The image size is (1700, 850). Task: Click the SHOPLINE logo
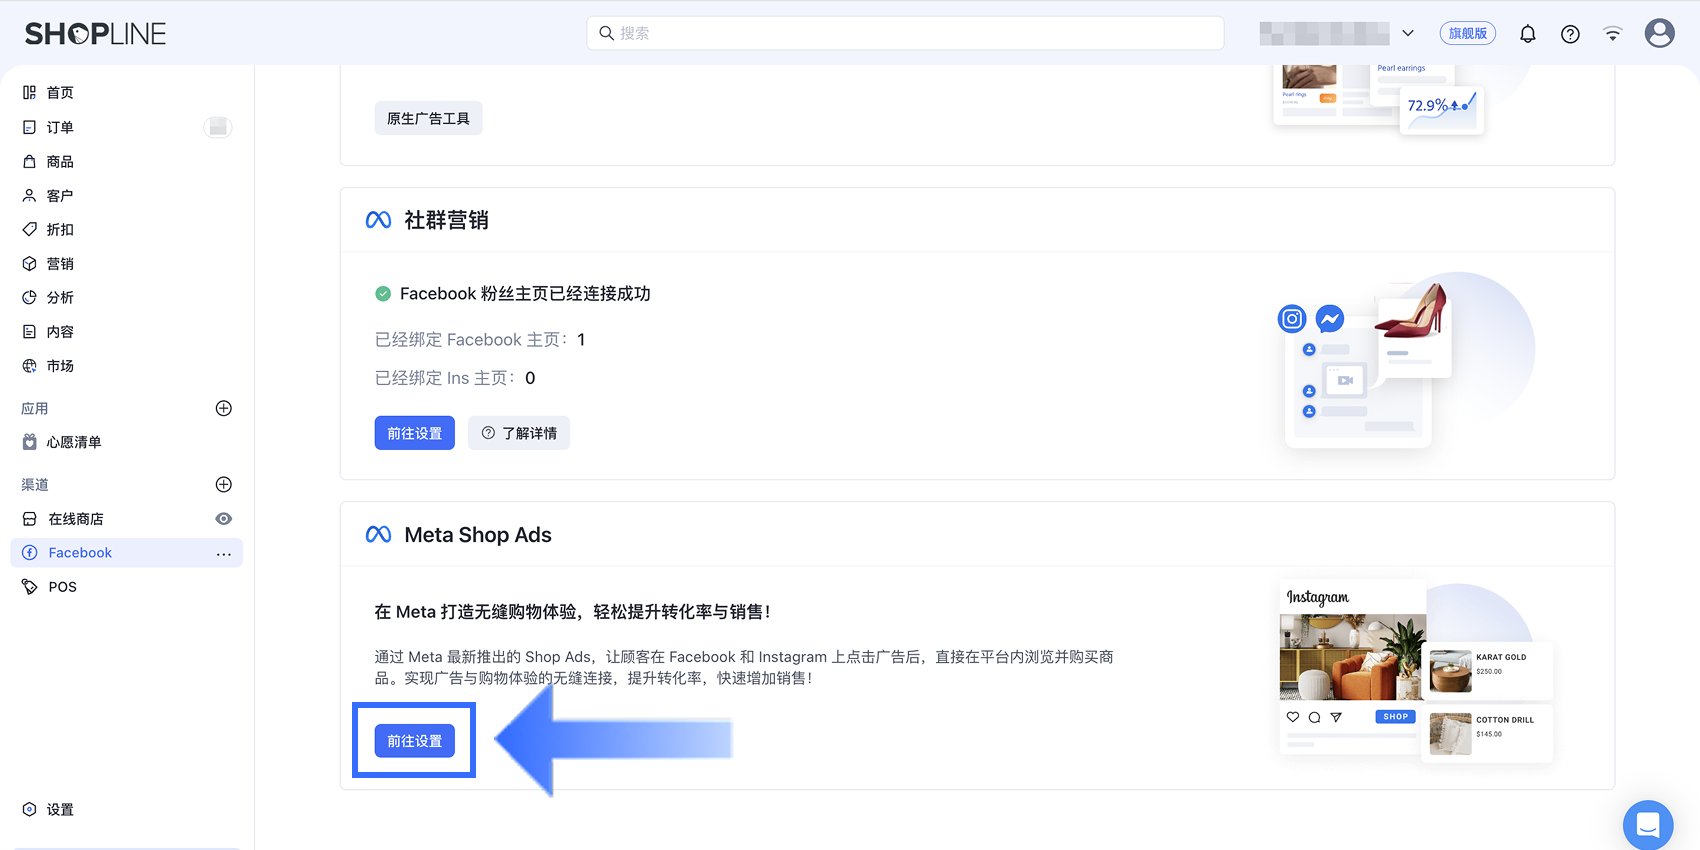95,34
